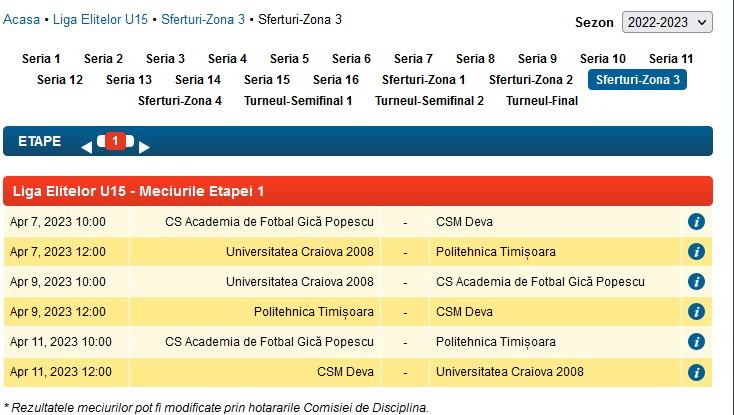The height and width of the screenshot is (415, 734).
Task: Open info for Apr 7 10:00 match
Action: coord(696,222)
